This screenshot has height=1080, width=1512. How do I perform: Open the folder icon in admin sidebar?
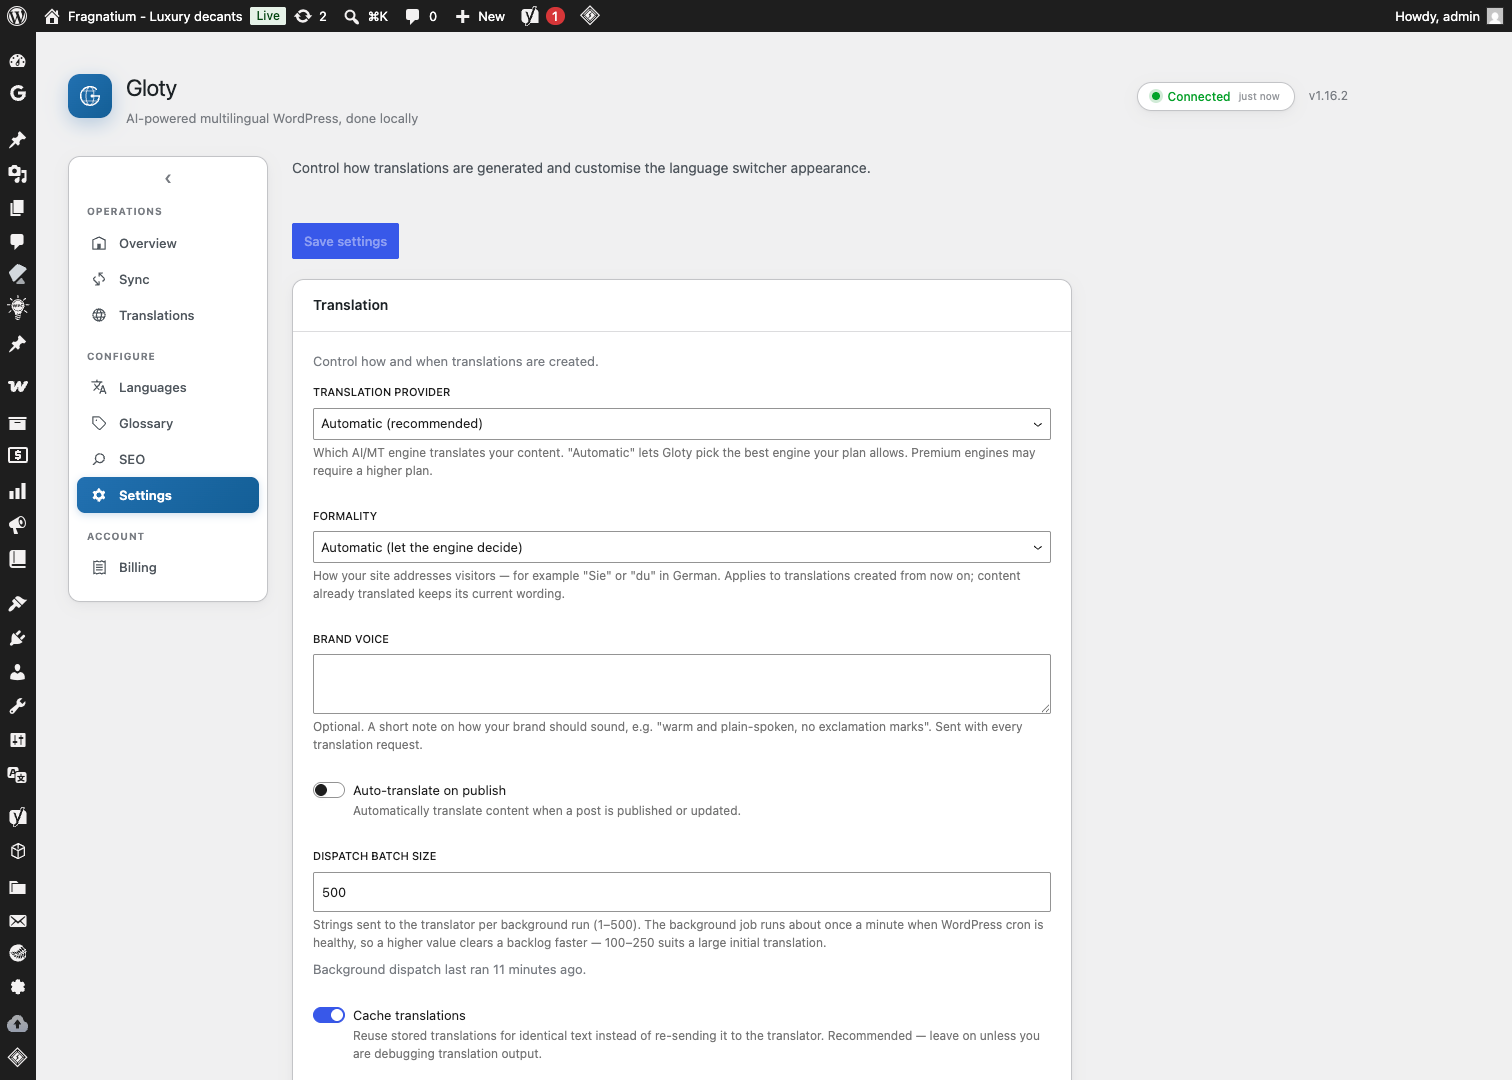pyautogui.click(x=17, y=886)
